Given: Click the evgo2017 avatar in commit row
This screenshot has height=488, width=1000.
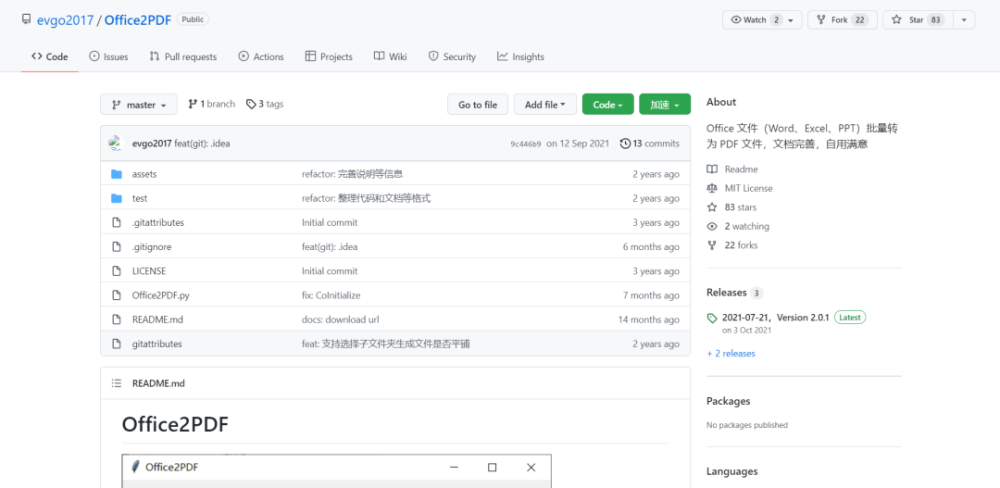Looking at the screenshot, I should (x=115, y=143).
